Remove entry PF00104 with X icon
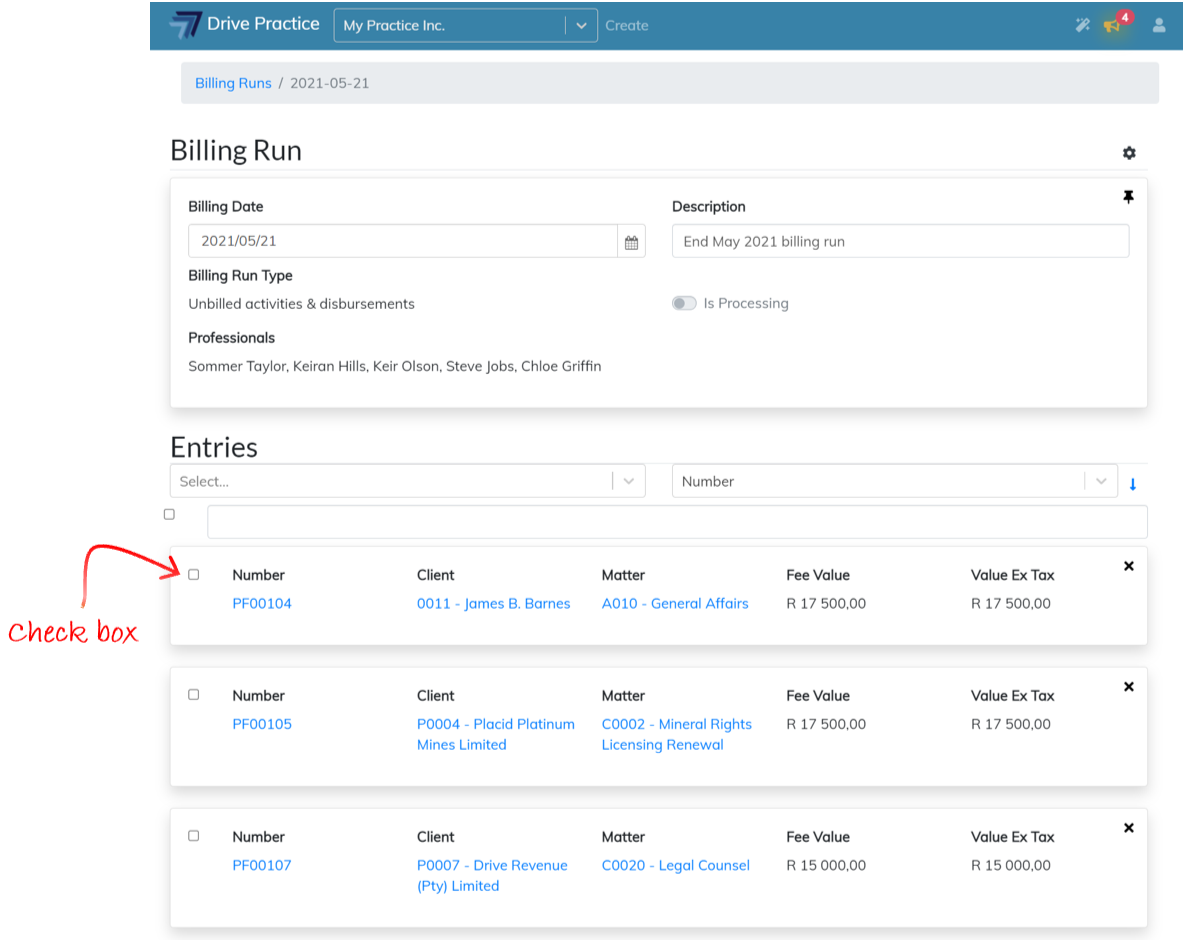This screenshot has height=947, width=1192. click(1129, 566)
